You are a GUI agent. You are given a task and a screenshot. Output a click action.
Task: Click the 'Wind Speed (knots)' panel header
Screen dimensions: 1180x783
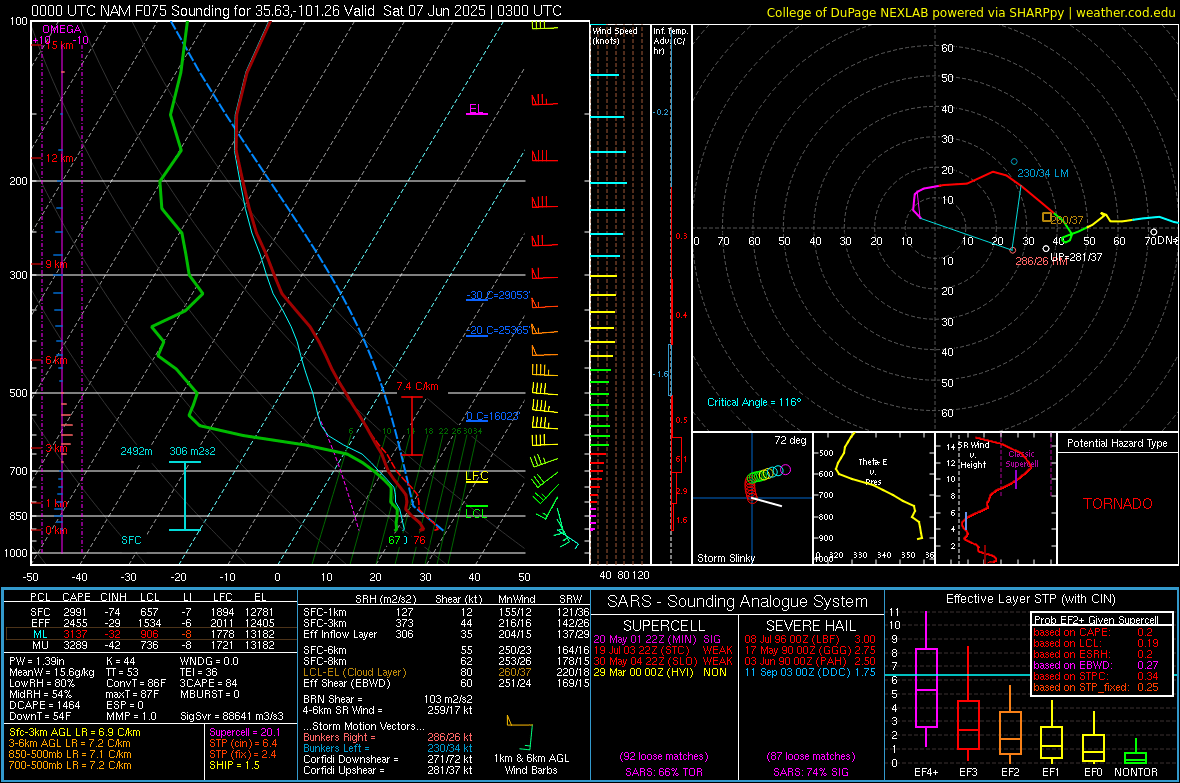(615, 35)
